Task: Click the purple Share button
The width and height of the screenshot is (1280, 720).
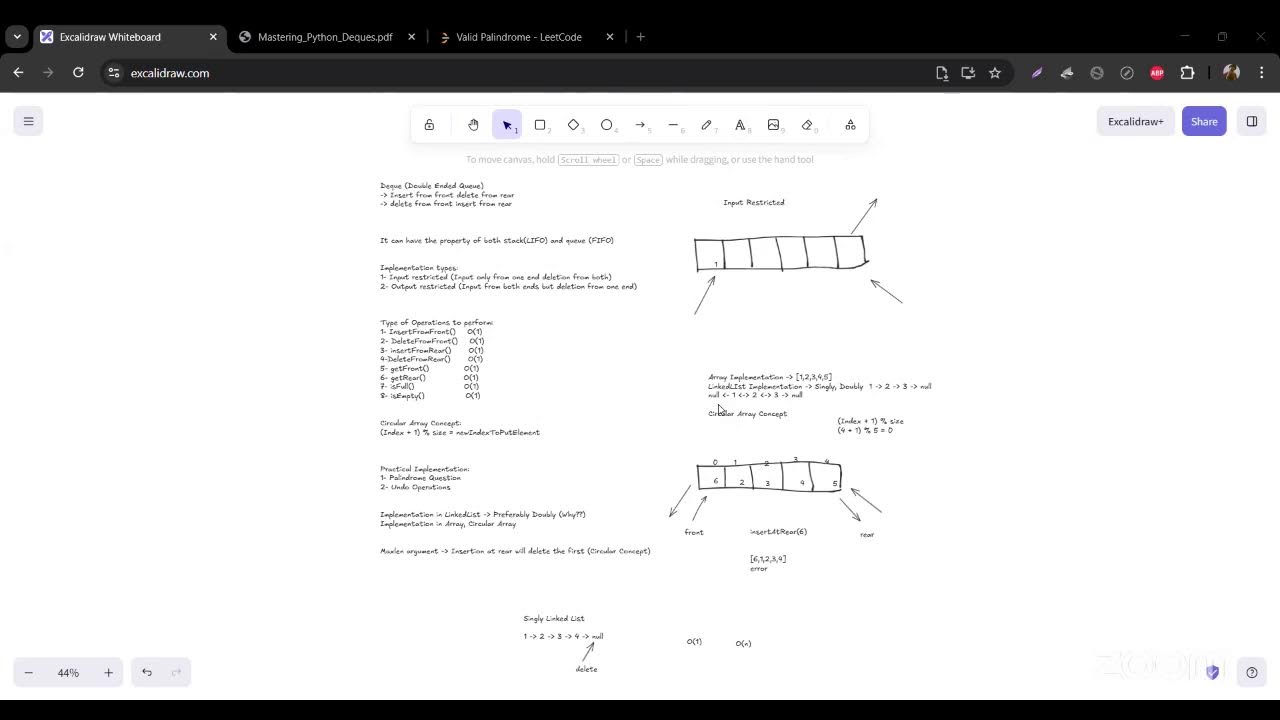Action: pos(1204,121)
